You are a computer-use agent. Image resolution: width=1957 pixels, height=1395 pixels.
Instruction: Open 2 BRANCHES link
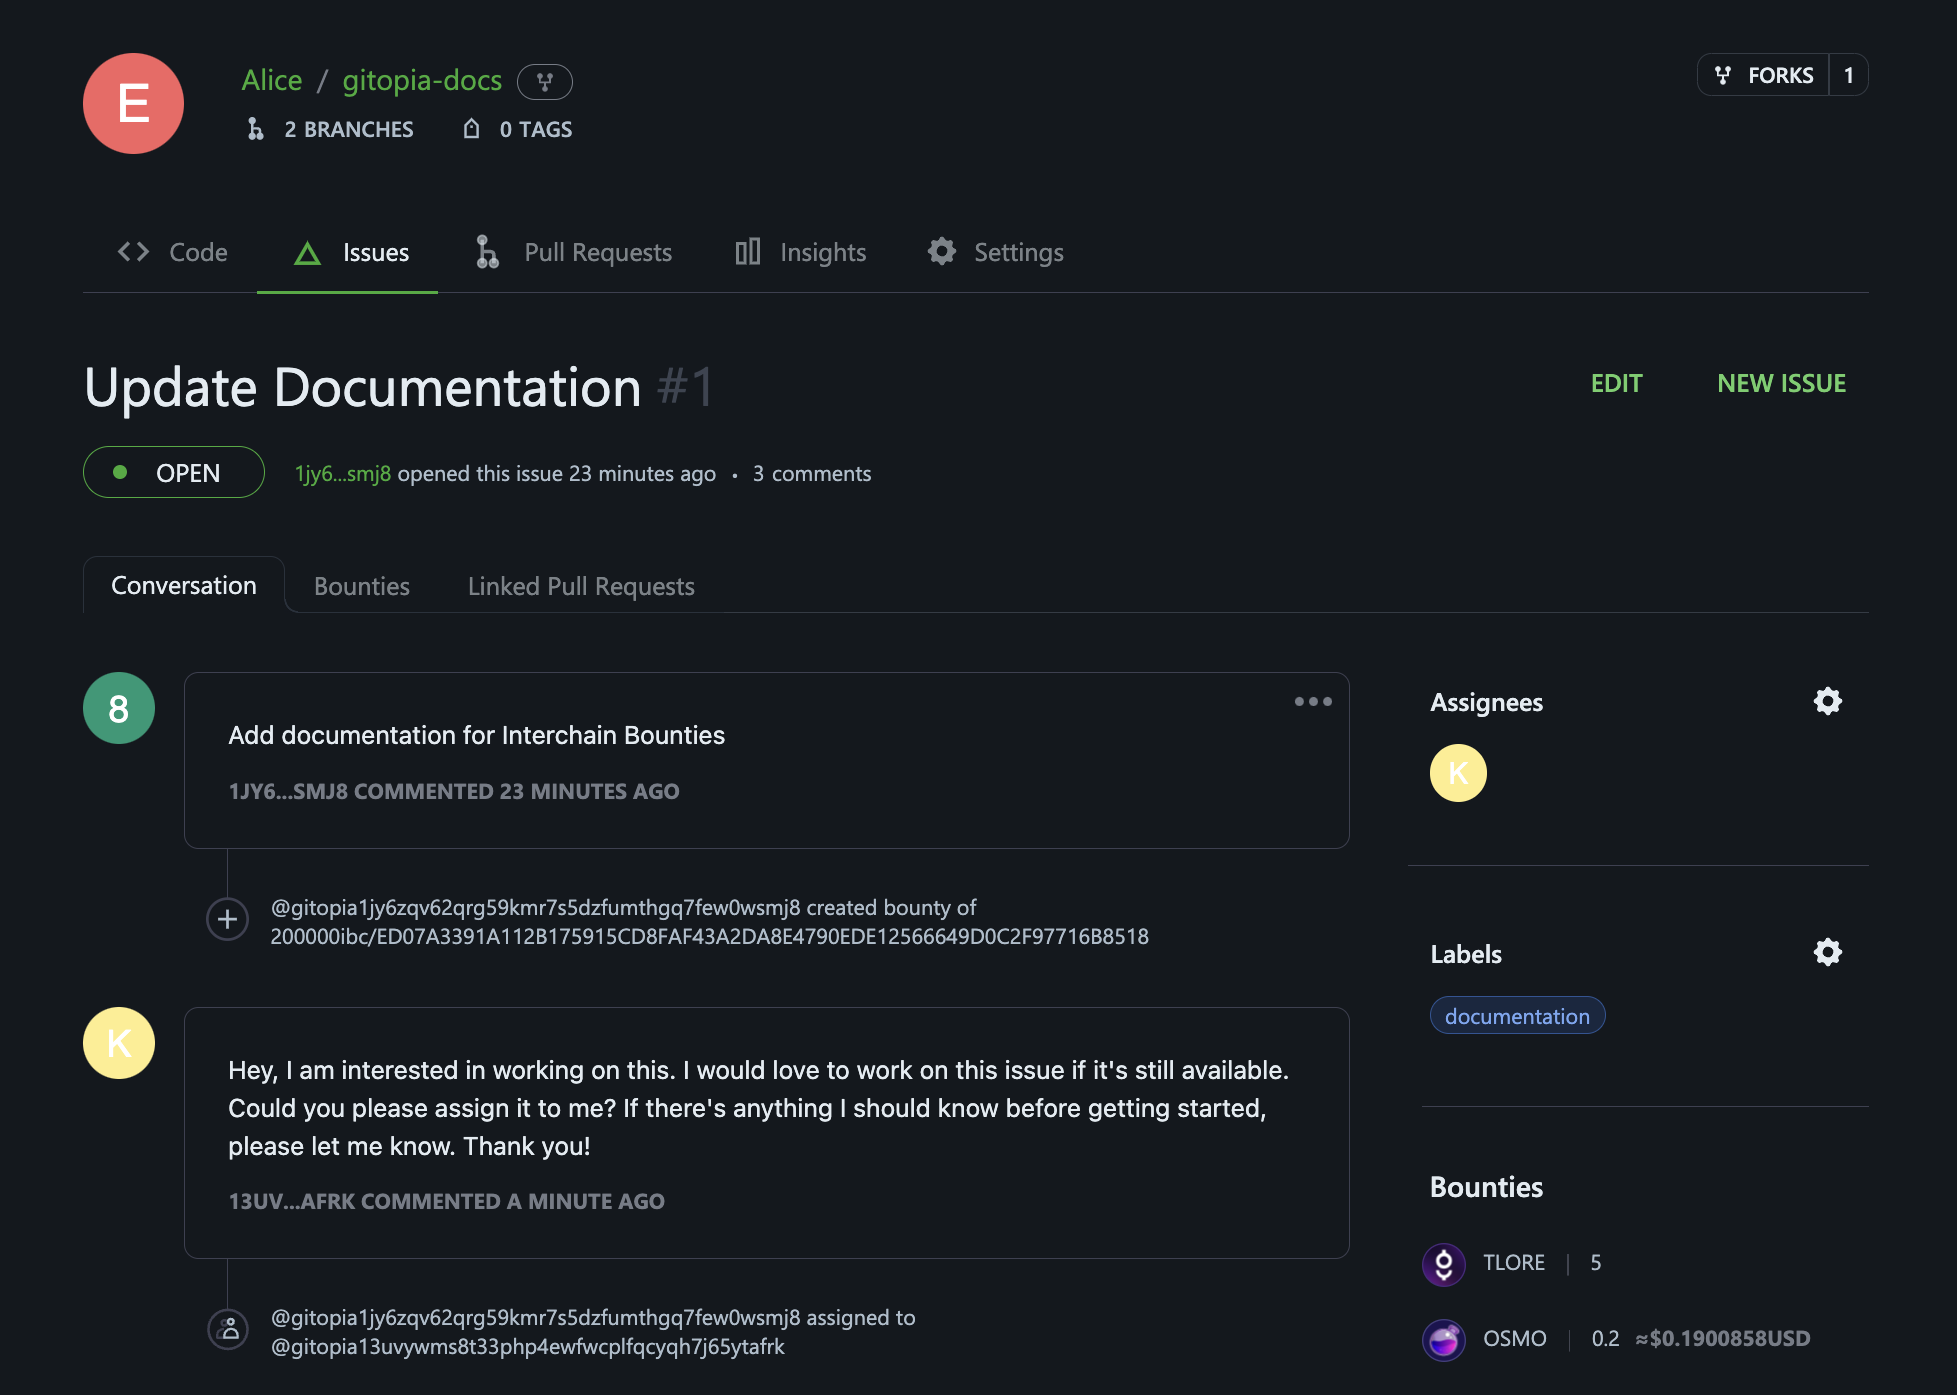[x=330, y=129]
